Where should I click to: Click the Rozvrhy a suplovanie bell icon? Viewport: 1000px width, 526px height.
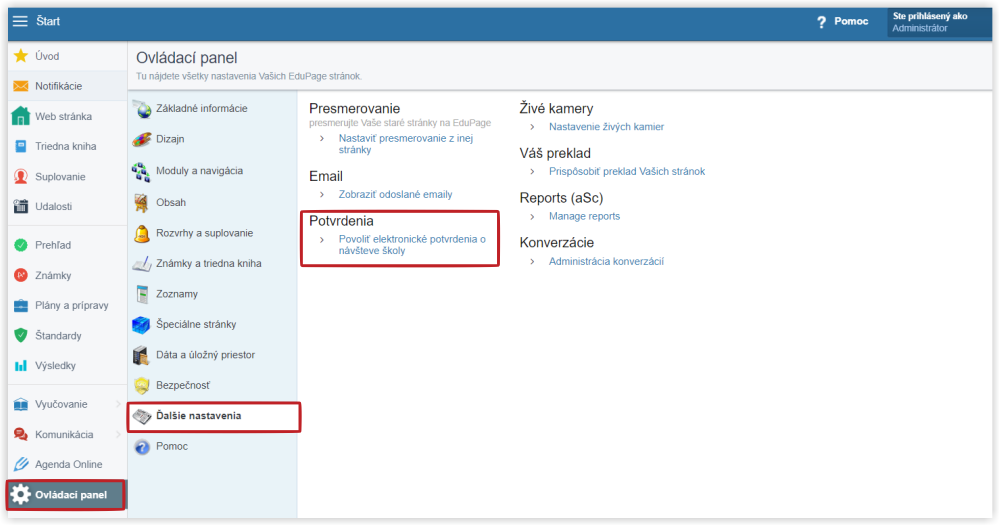142,233
